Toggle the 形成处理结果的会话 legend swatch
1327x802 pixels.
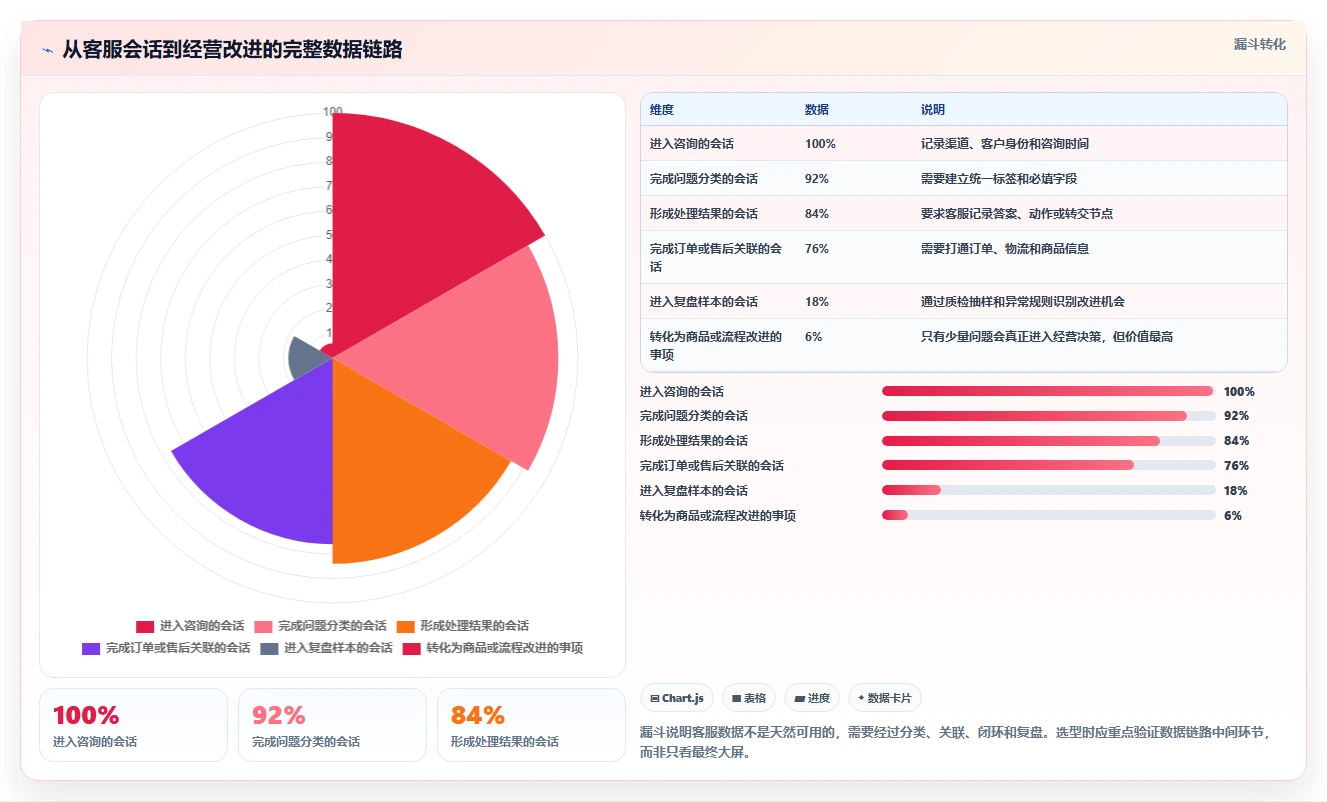(x=405, y=626)
